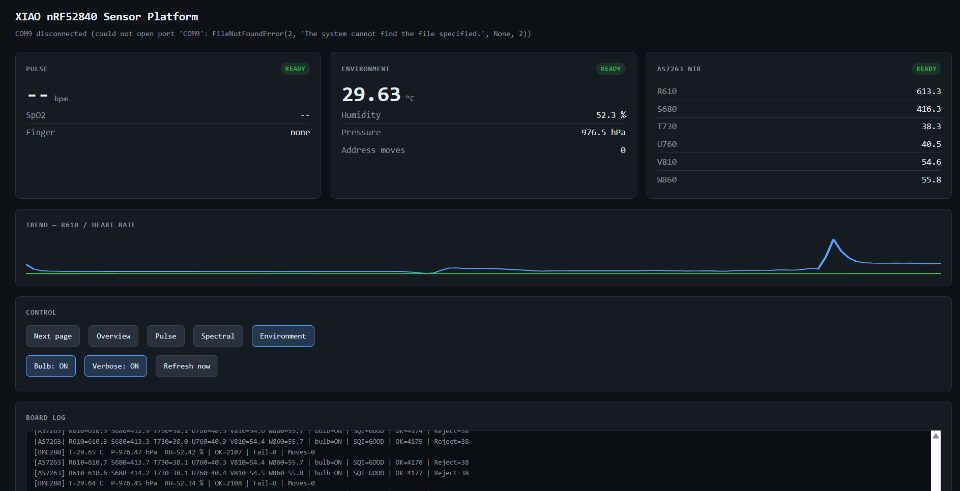Click the log line ending OK=4175
The image size is (960, 491).
[x=252, y=441]
